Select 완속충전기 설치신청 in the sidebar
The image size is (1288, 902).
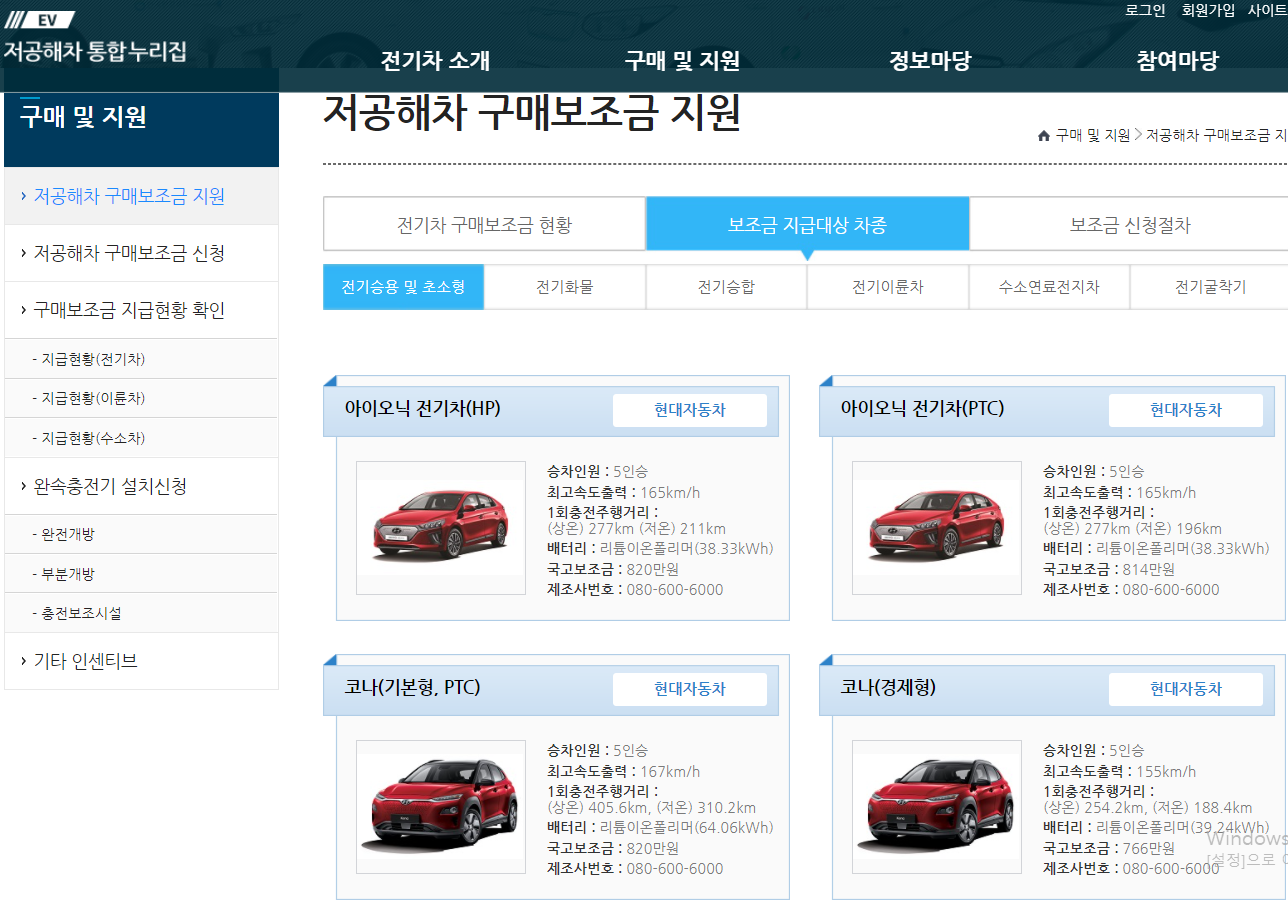point(141,486)
